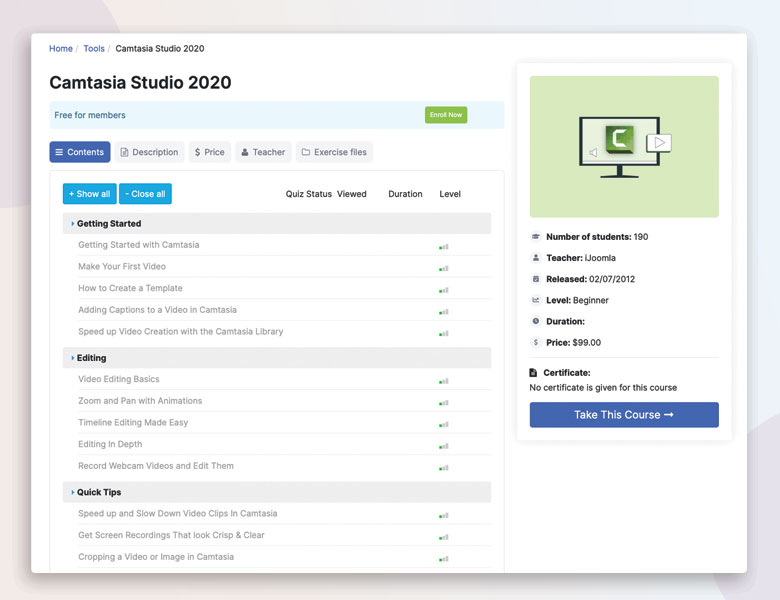Click the chart icon beside Level: Beginner
The width and height of the screenshot is (780, 600).
(536, 300)
